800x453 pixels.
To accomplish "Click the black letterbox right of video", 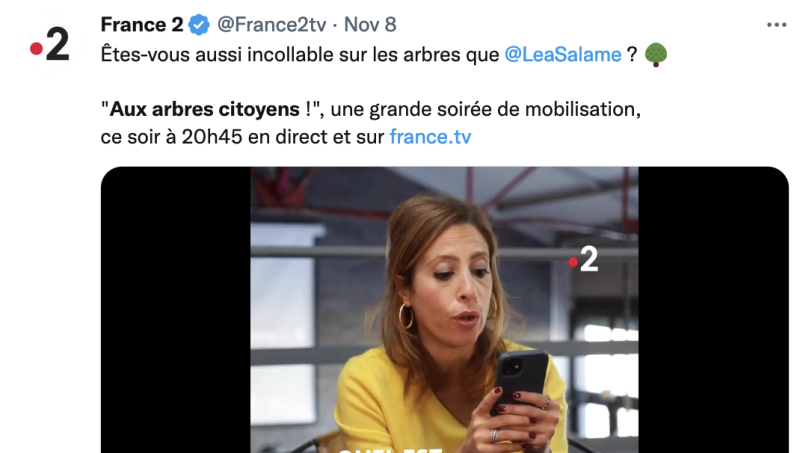I will (713, 310).
